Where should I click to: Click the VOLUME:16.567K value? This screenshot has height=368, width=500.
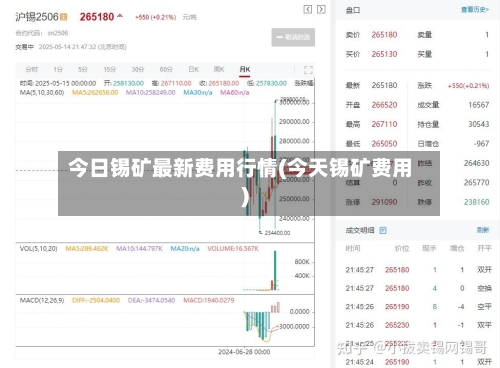pyautogui.click(x=233, y=249)
